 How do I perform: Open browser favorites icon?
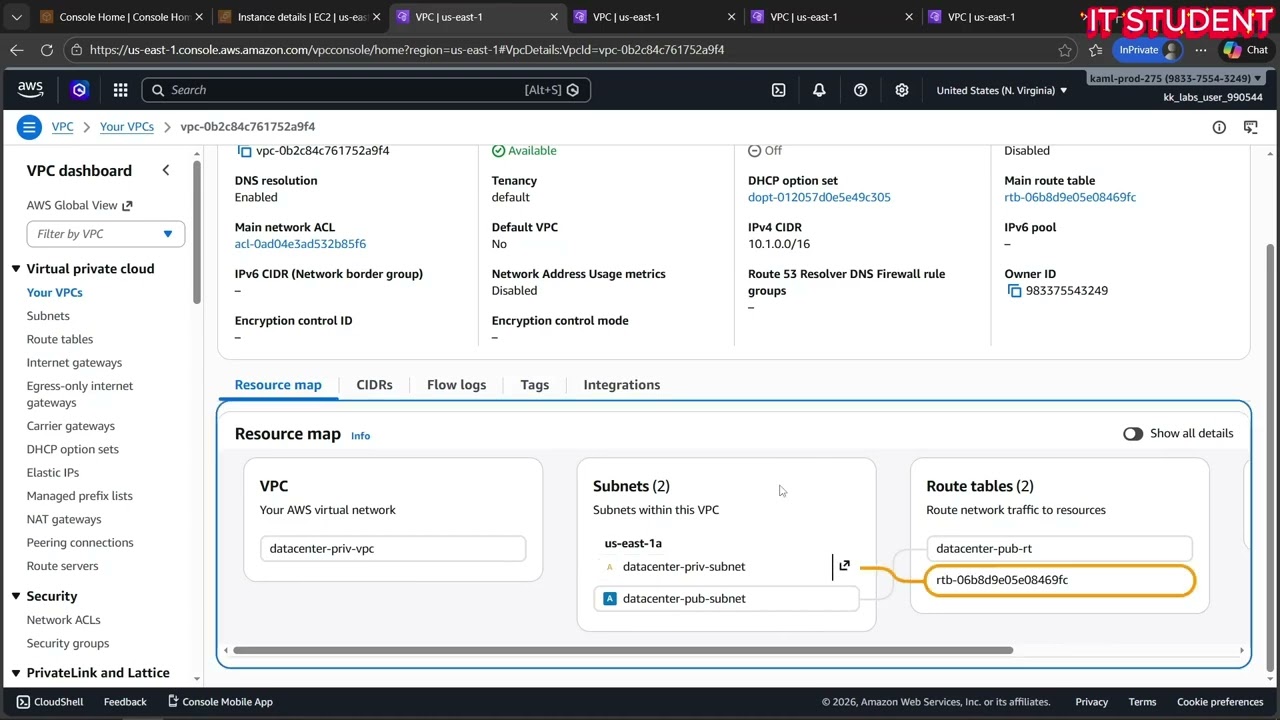[1096, 50]
